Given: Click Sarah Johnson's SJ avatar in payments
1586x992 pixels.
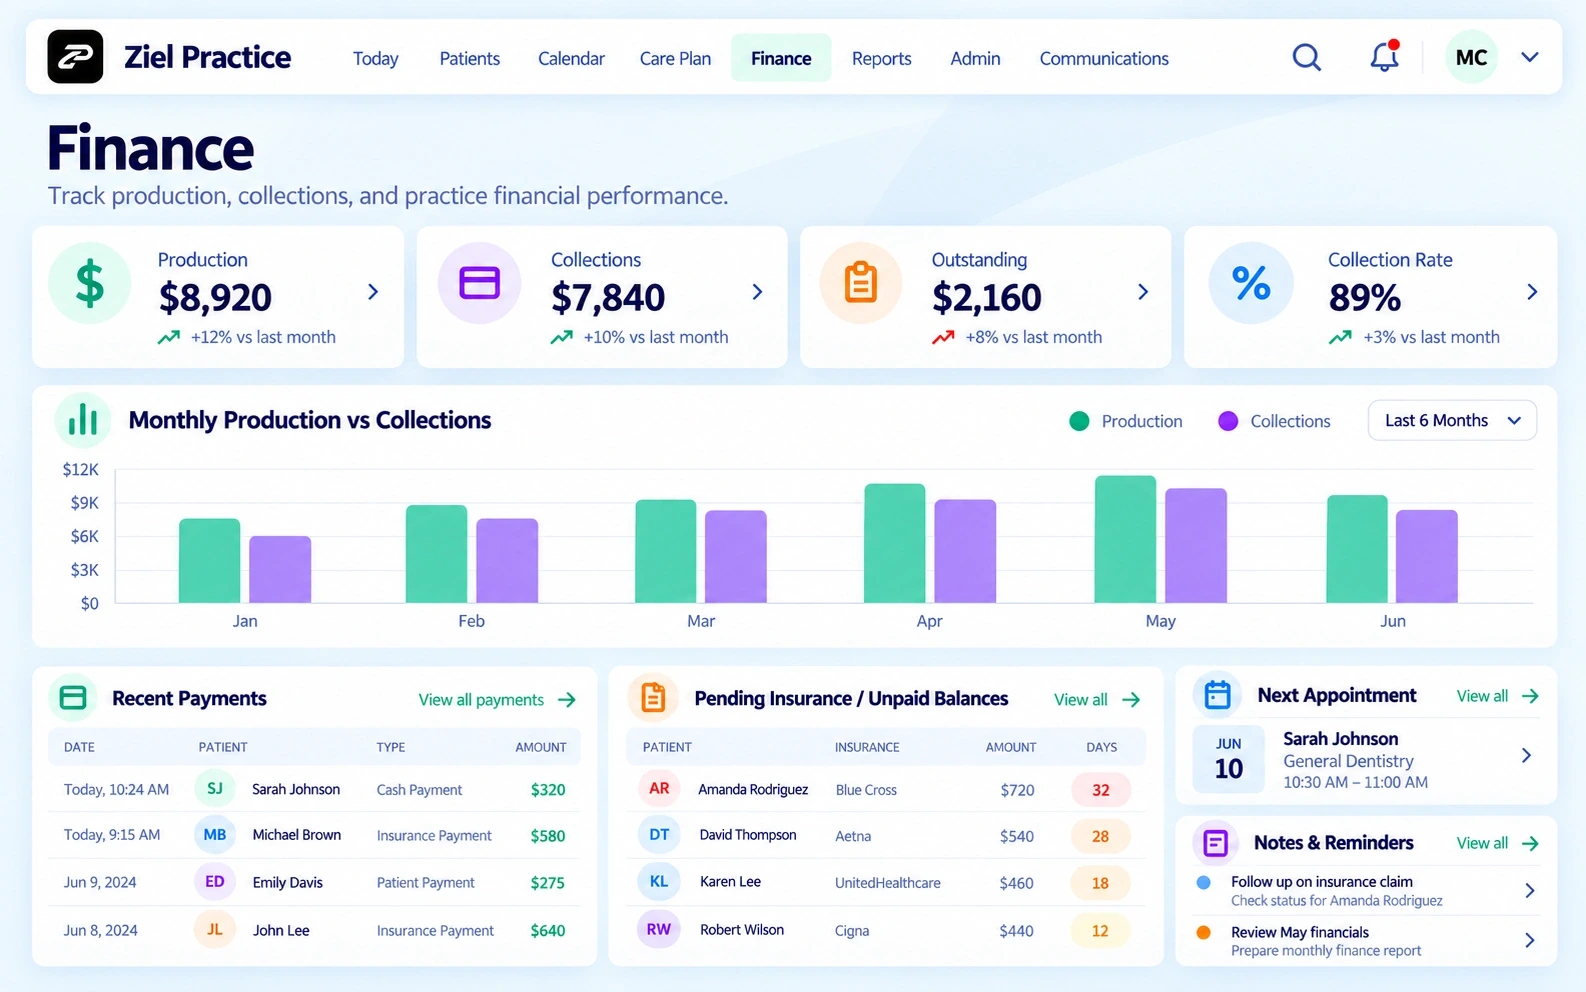Looking at the screenshot, I should click(215, 789).
